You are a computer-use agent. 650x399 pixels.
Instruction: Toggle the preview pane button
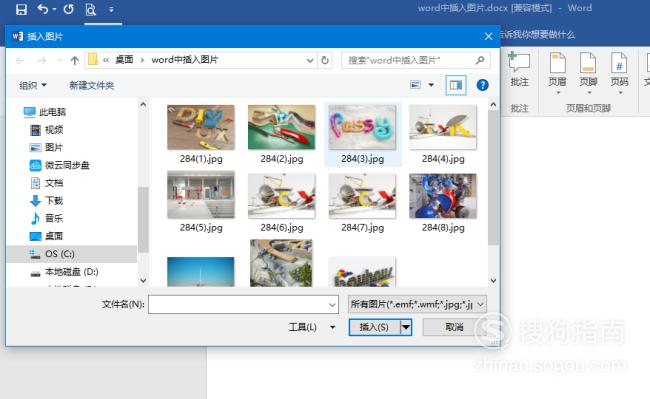tap(456, 85)
